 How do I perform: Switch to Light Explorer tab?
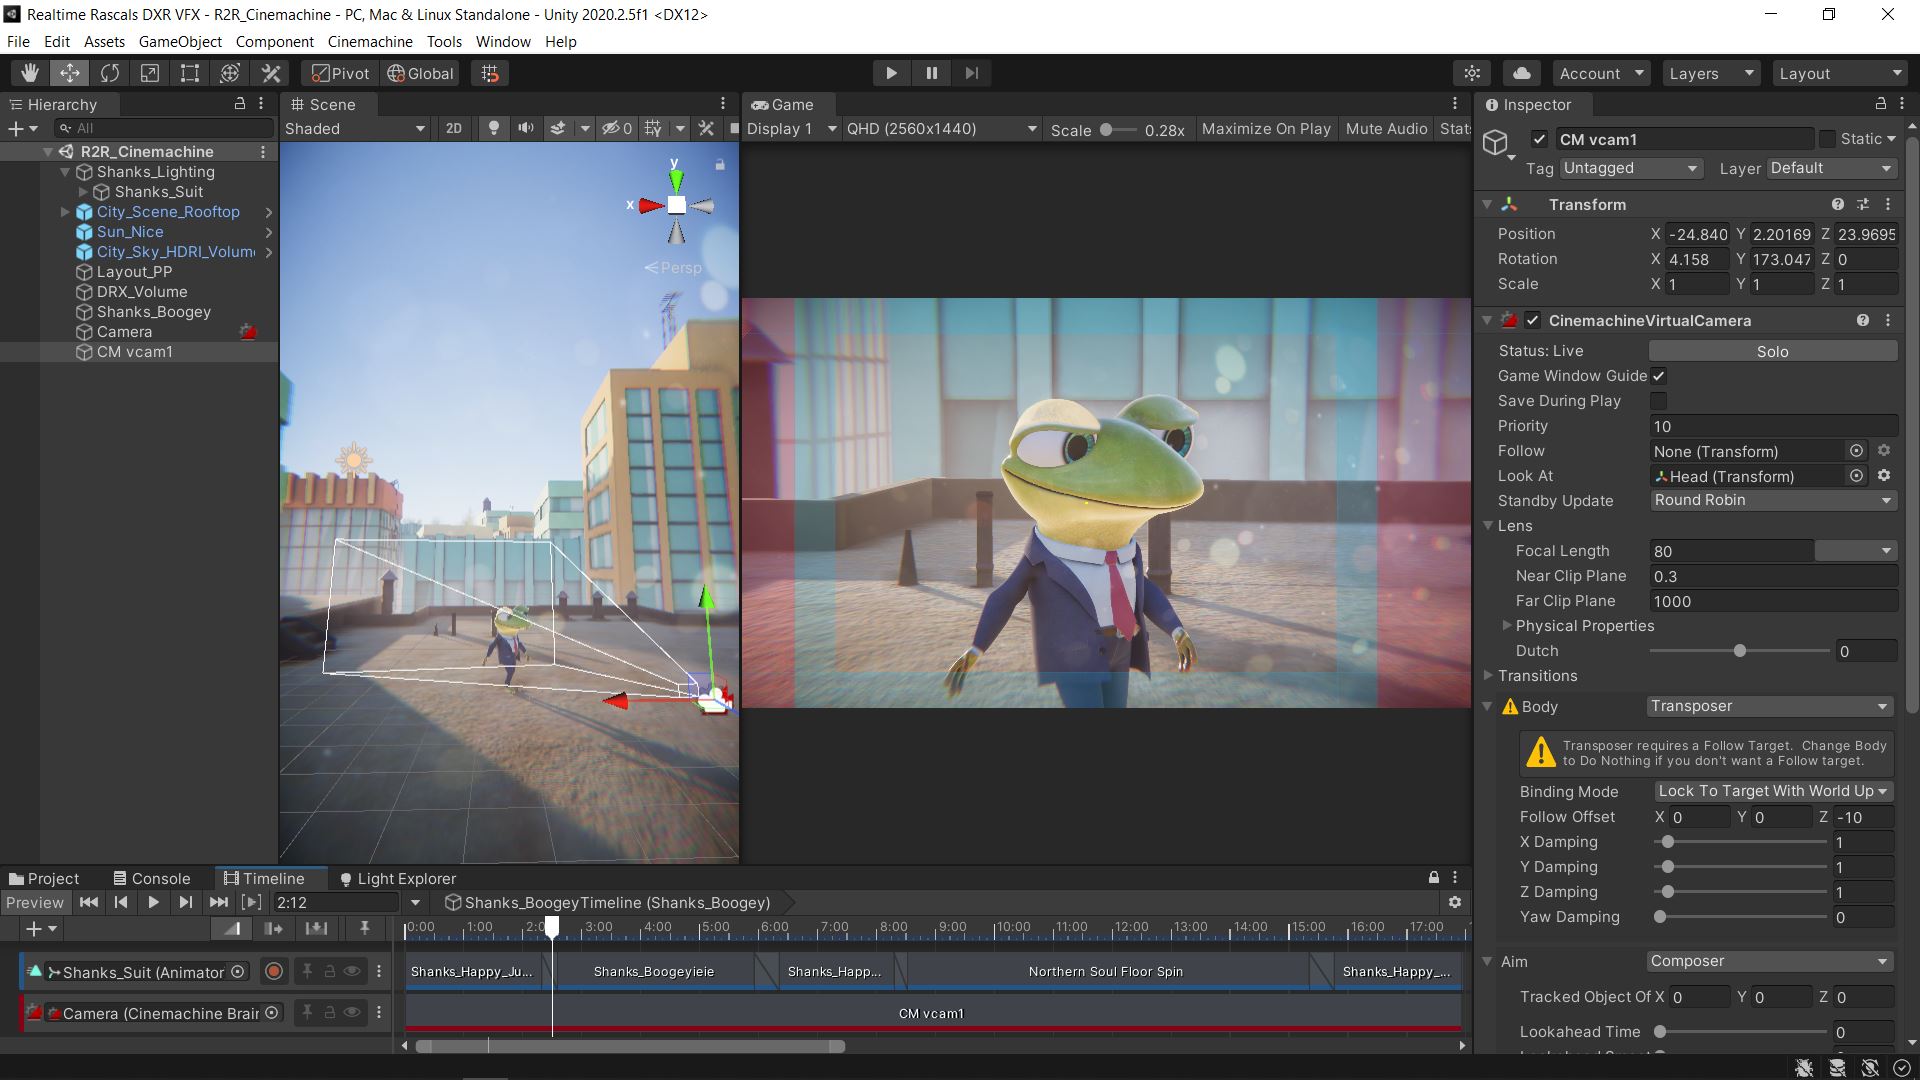(398, 878)
